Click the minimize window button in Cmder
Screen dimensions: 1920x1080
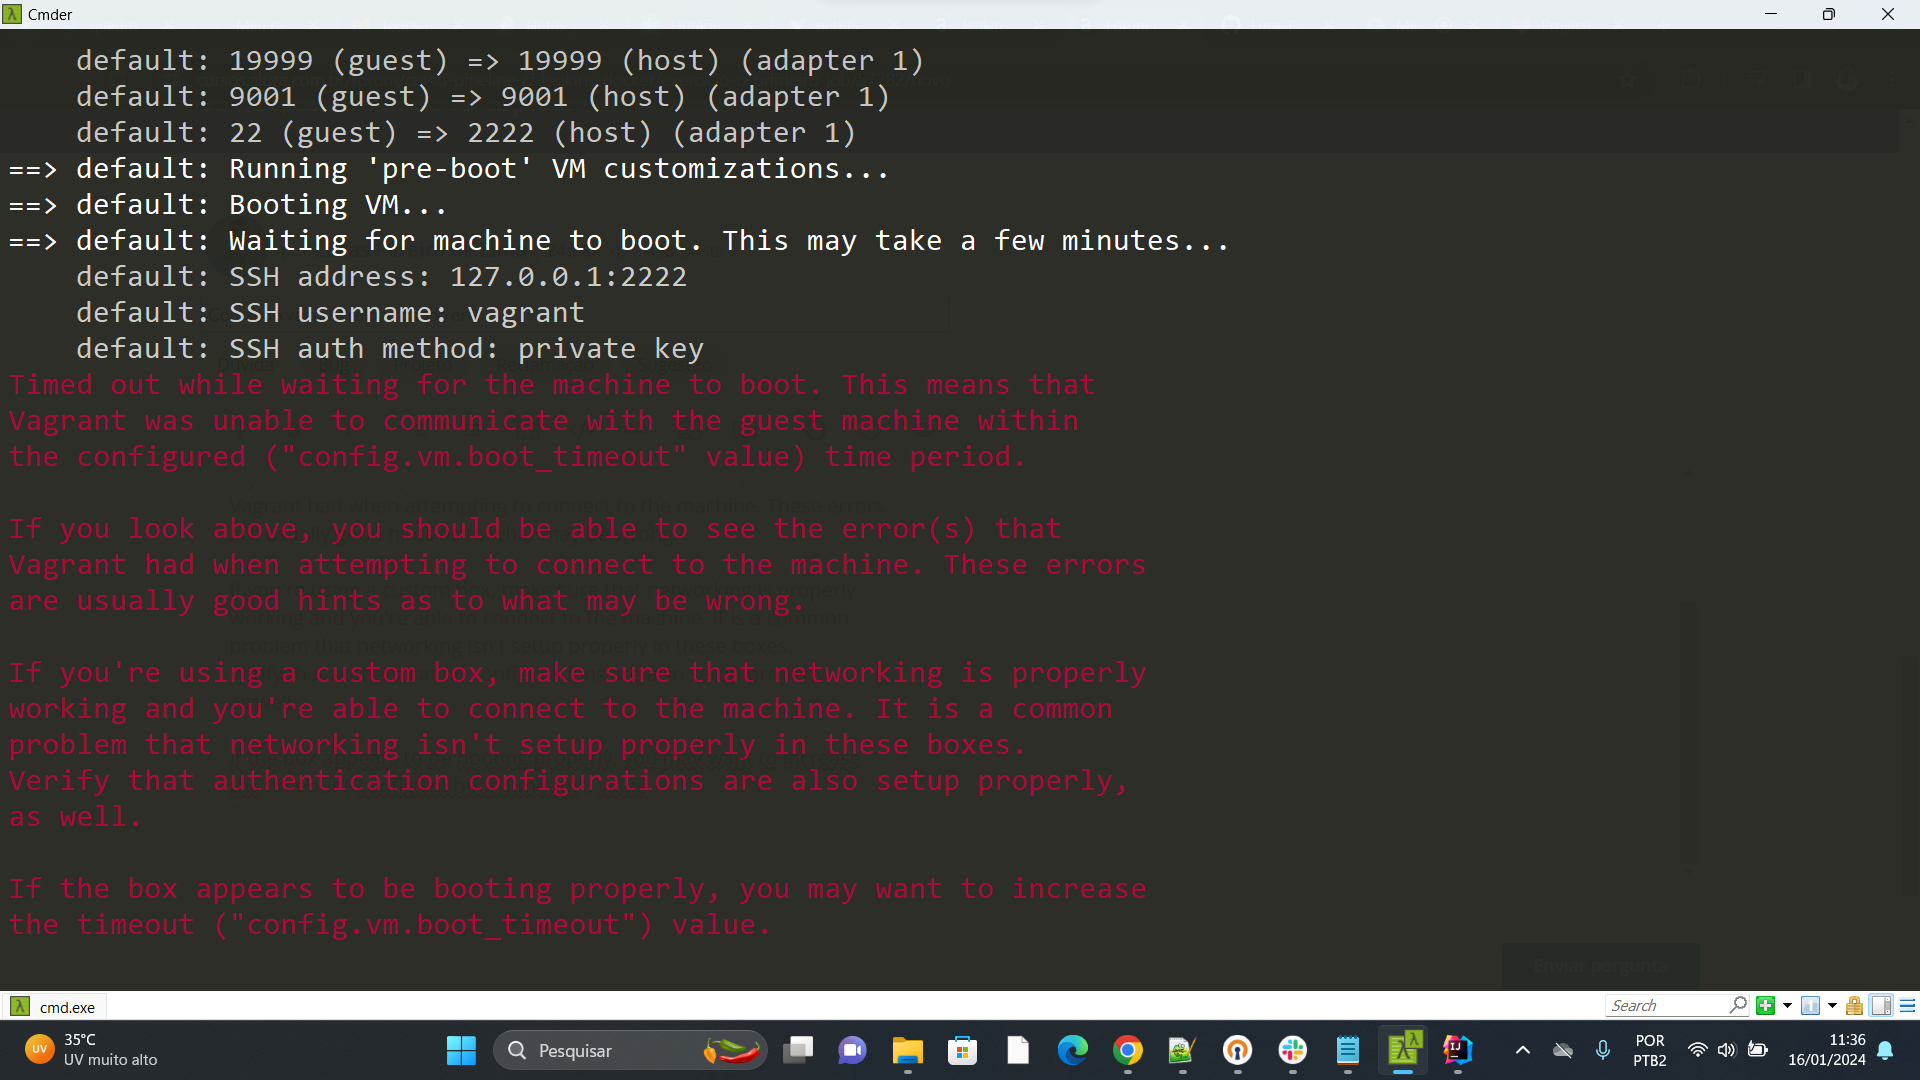tap(1770, 15)
